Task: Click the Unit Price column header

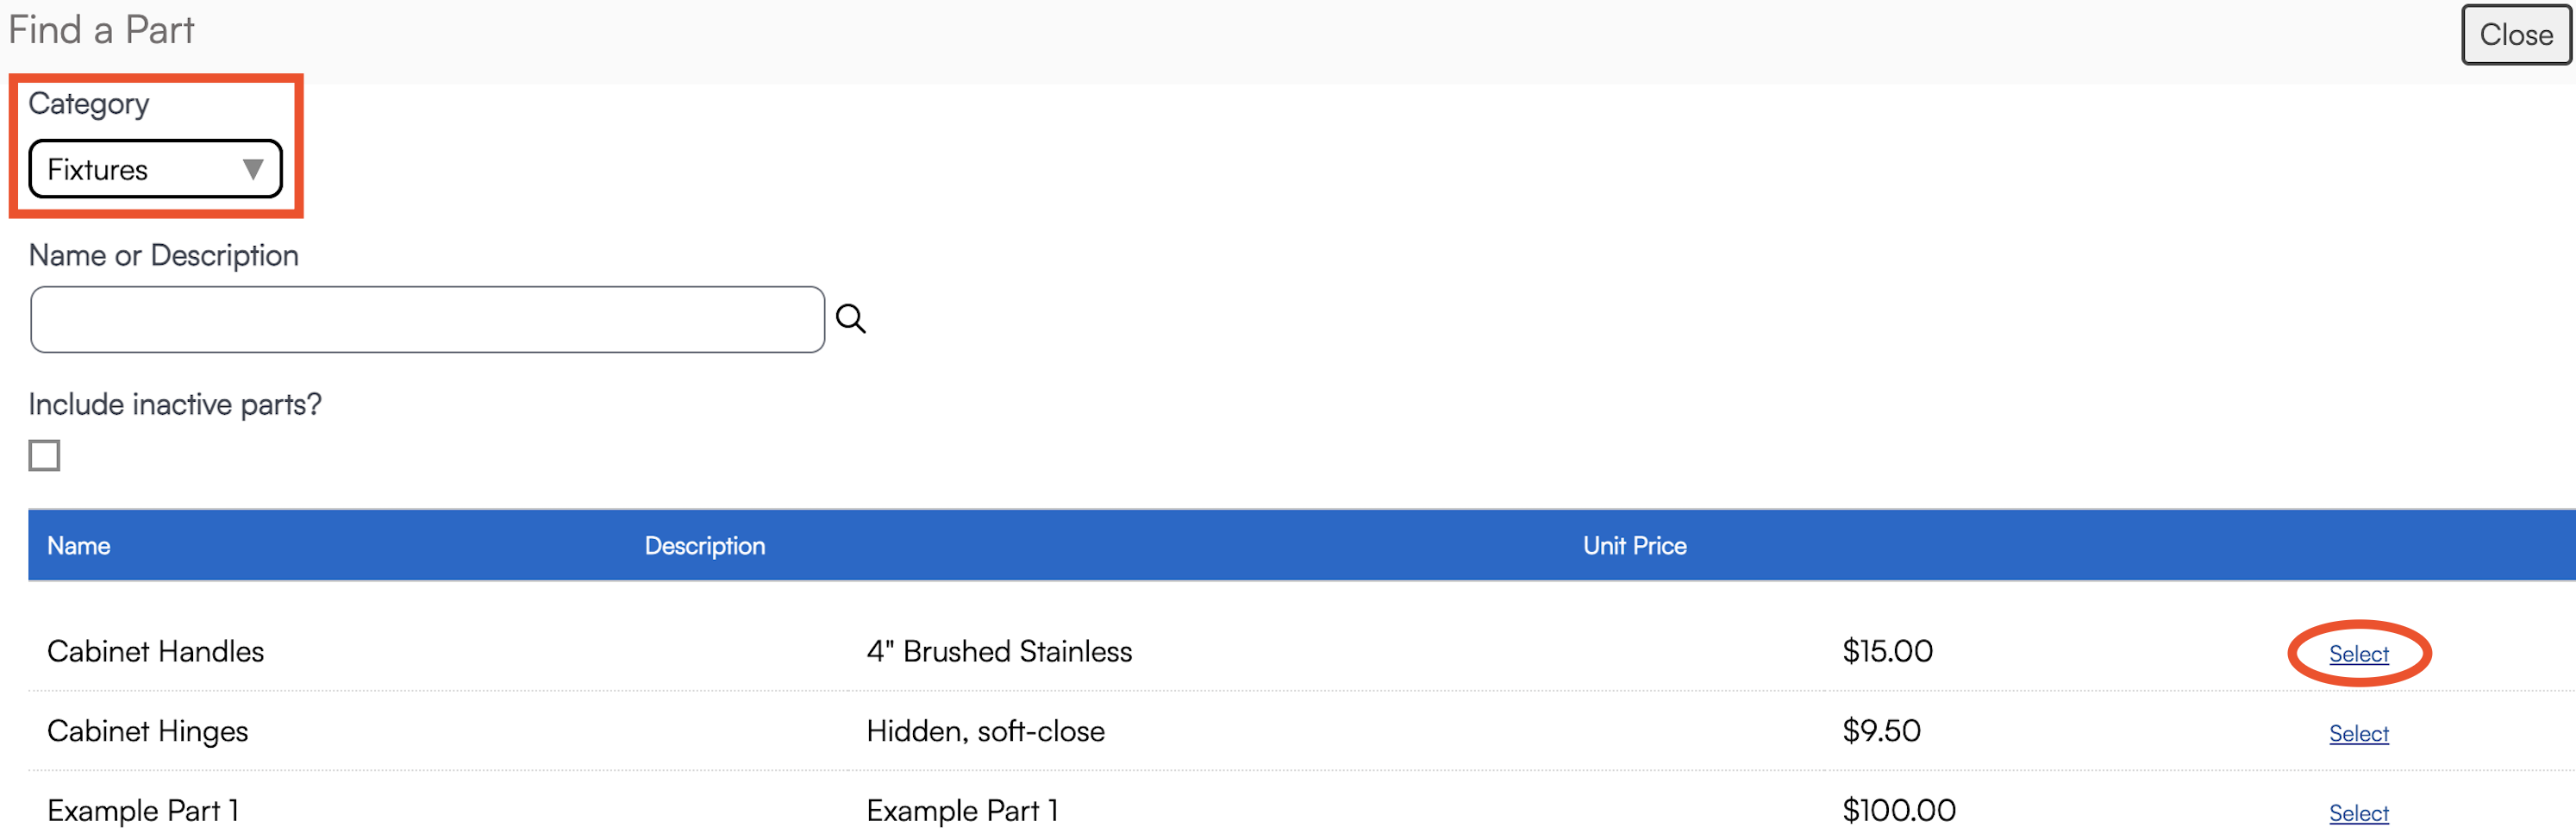Action: [x=1634, y=546]
